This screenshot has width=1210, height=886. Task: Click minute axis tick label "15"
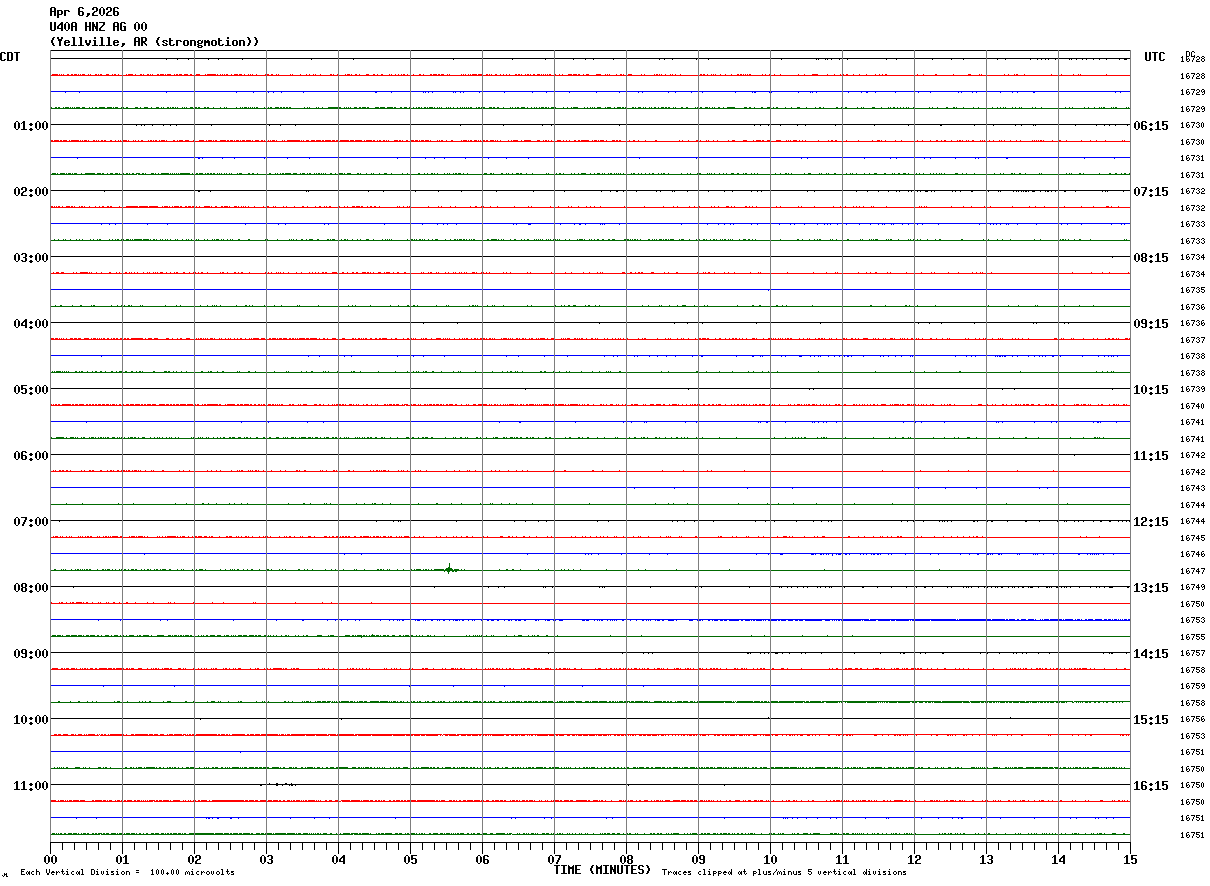point(1130,860)
